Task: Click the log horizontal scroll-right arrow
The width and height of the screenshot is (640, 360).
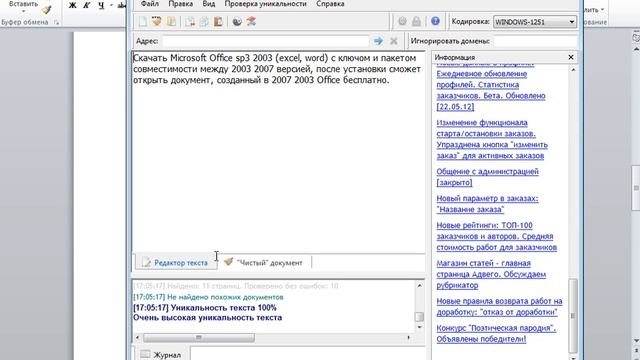Action: click(x=409, y=338)
